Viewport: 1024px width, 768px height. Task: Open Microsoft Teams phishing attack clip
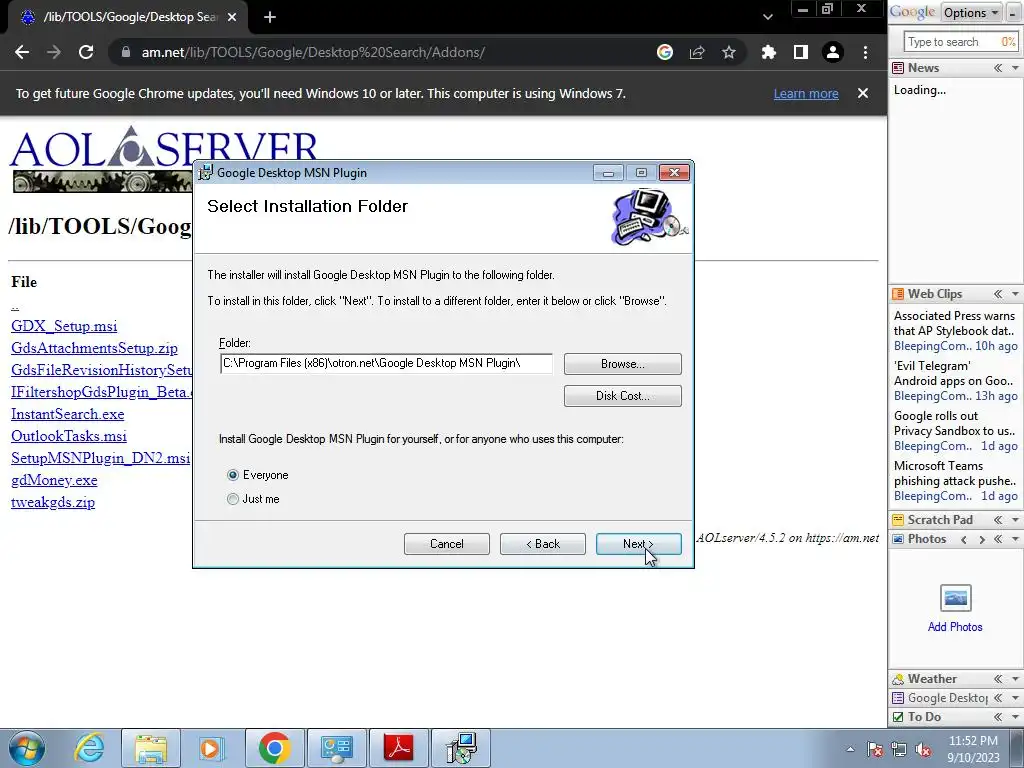[955, 473]
